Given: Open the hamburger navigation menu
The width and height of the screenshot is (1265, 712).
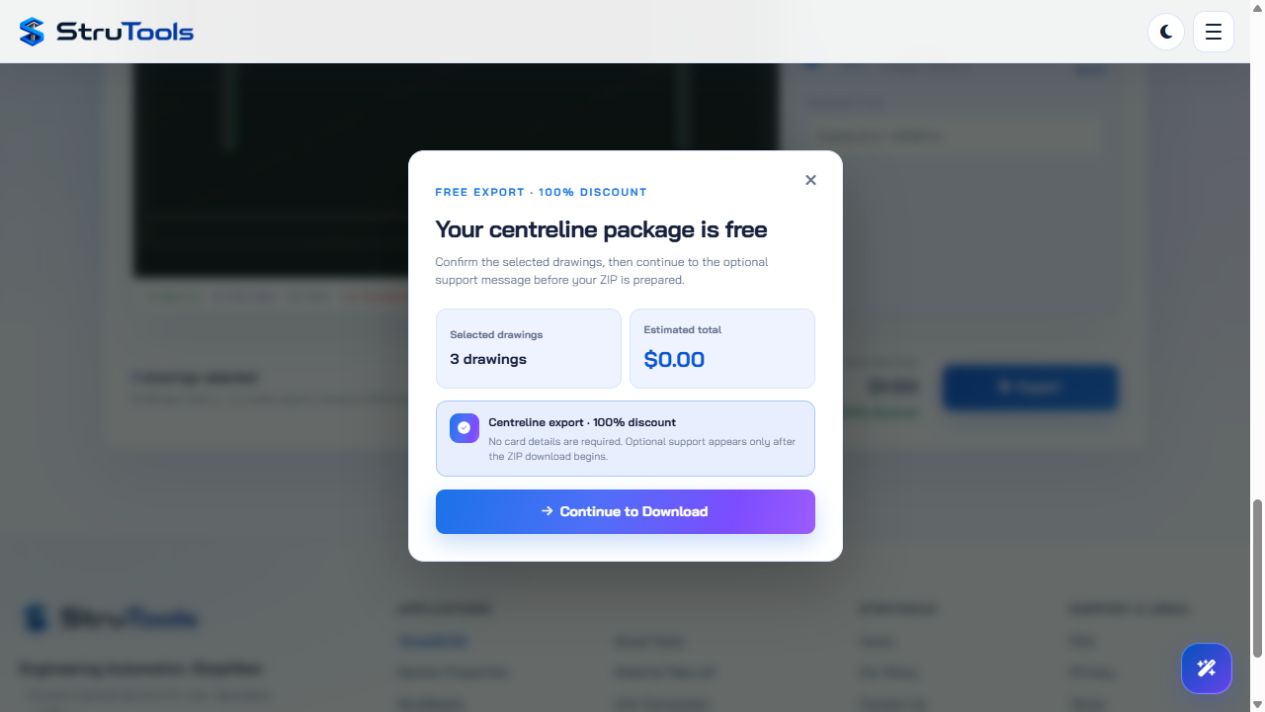Looking at the screenshot, I should 1213,32.
